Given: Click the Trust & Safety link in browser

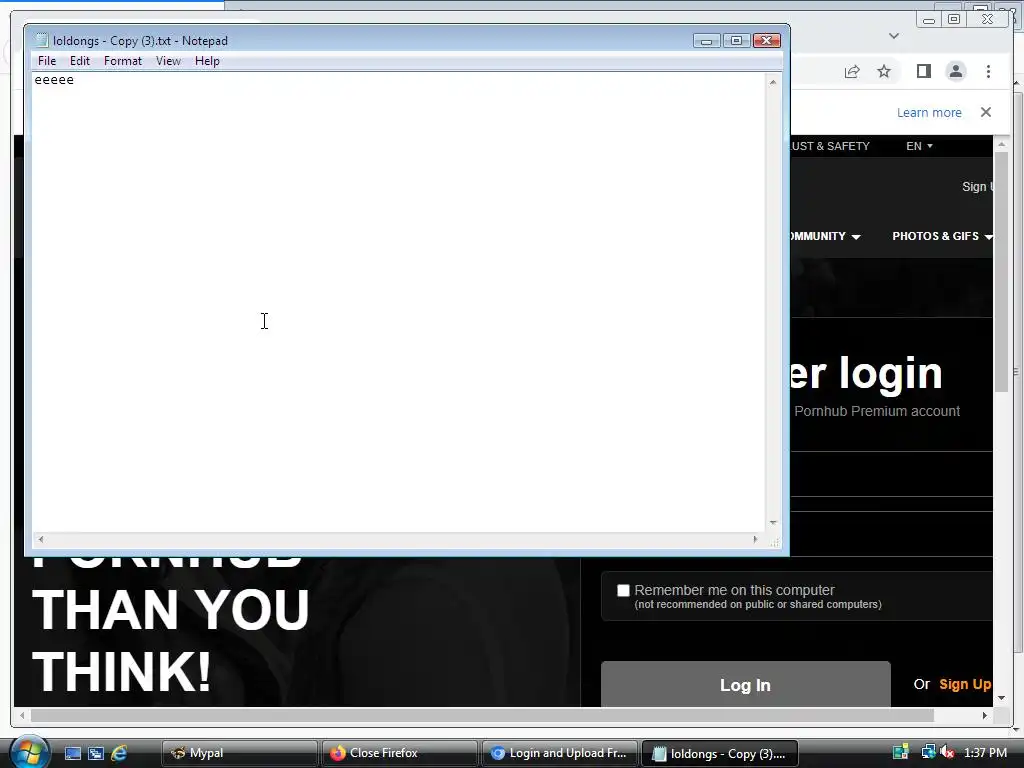Looking at the screenshot, I should click(830, 146).
